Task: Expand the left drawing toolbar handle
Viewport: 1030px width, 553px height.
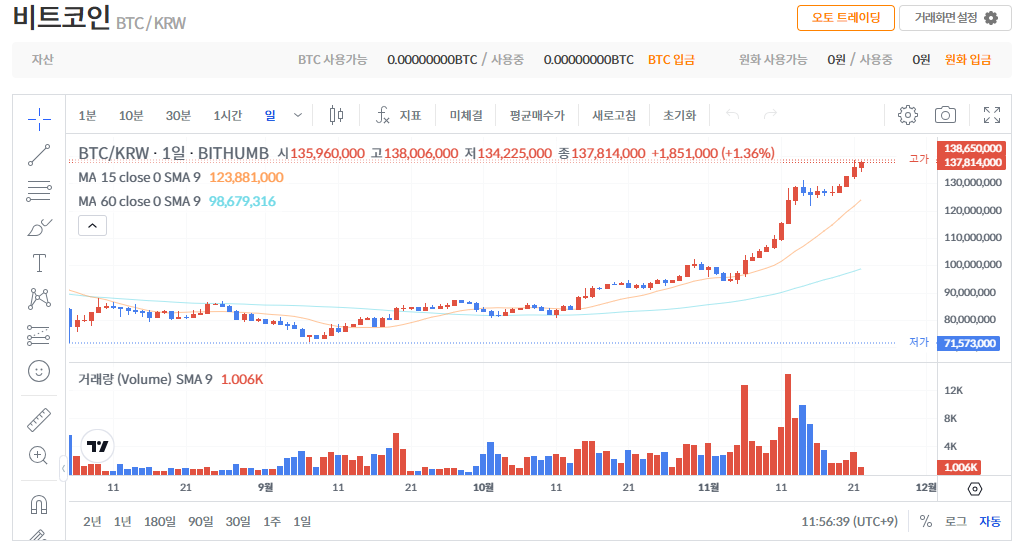Action: point(63,468)
